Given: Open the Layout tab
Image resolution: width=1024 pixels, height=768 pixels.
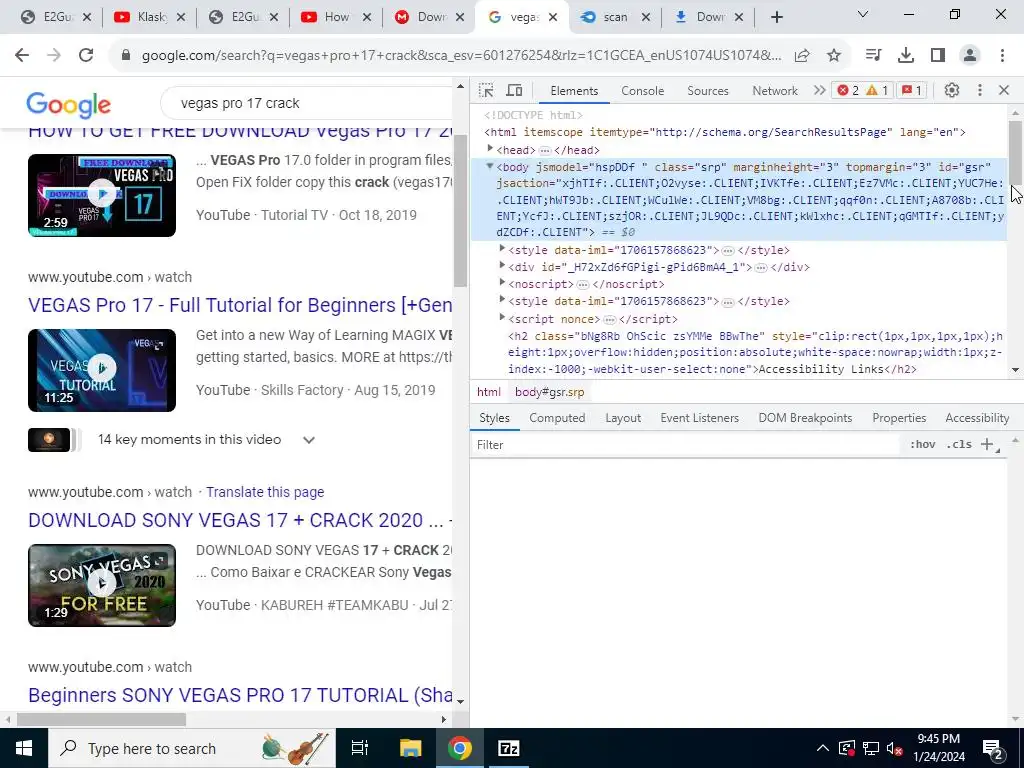Looking at the screenshot, I should pos(623,418).
